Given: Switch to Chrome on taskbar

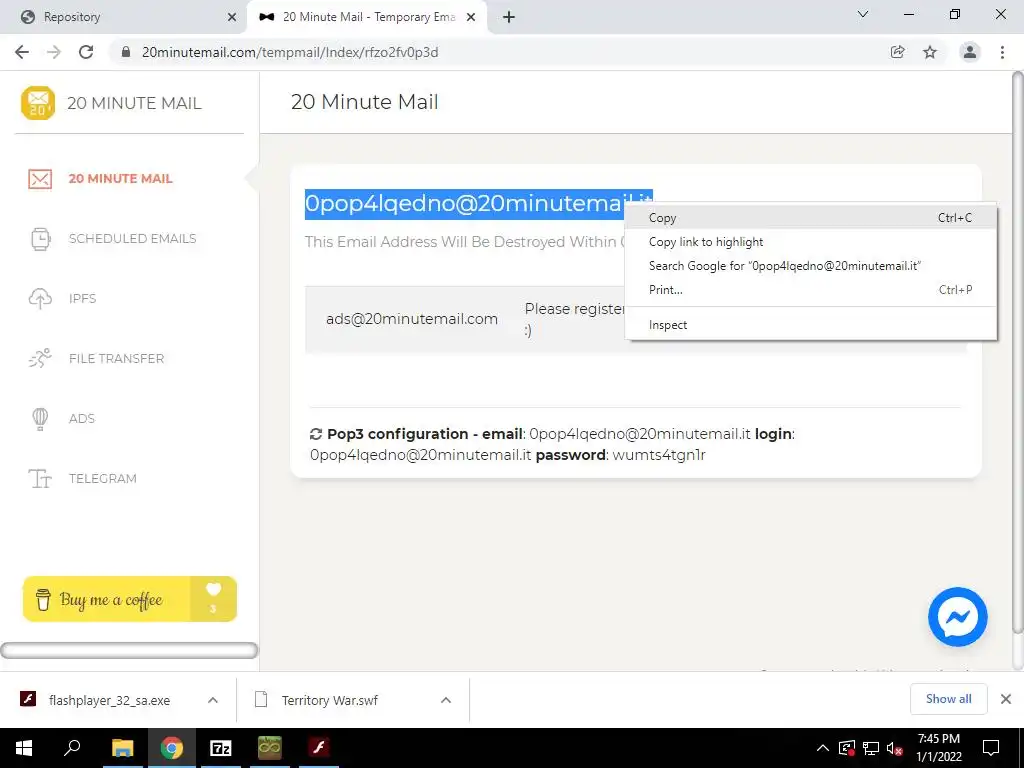Looking at the screenshot, I should tap(172, 748).
